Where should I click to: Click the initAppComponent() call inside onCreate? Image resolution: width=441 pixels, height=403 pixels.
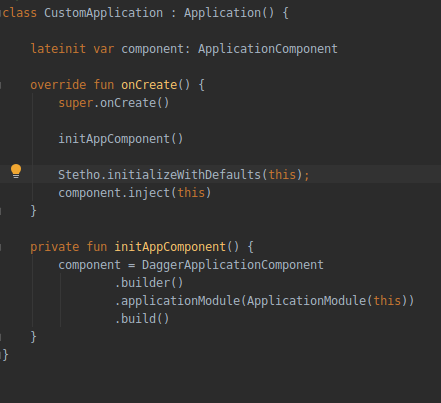coord(121,139)
